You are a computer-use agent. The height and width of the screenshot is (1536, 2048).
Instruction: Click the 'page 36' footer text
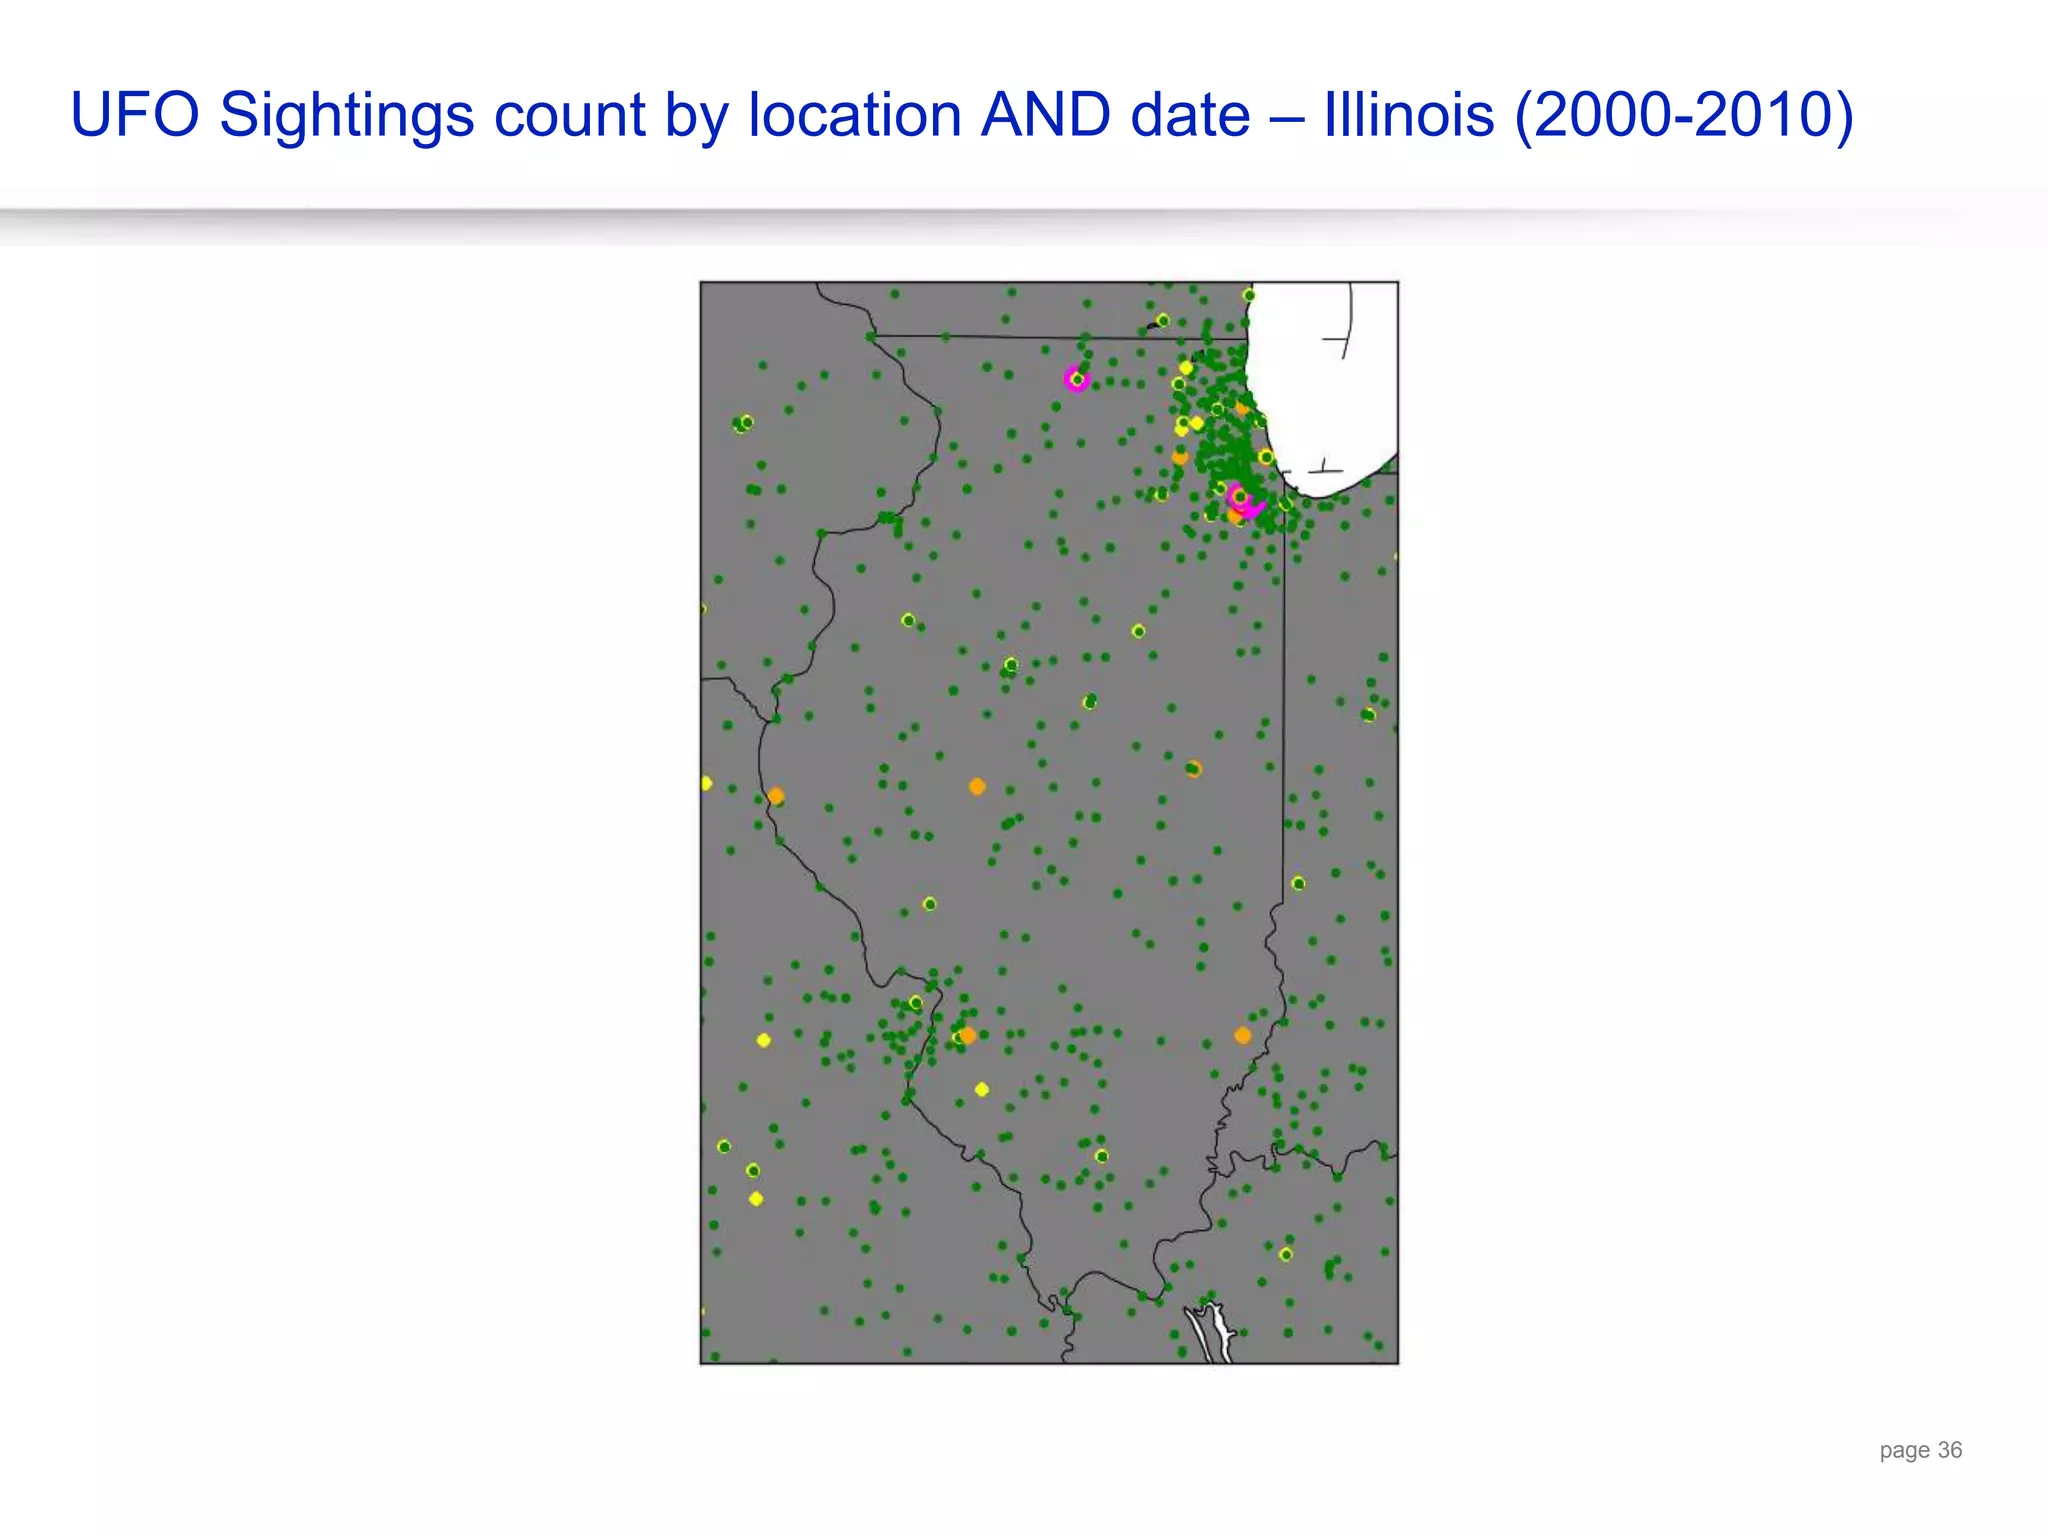1920,1450
